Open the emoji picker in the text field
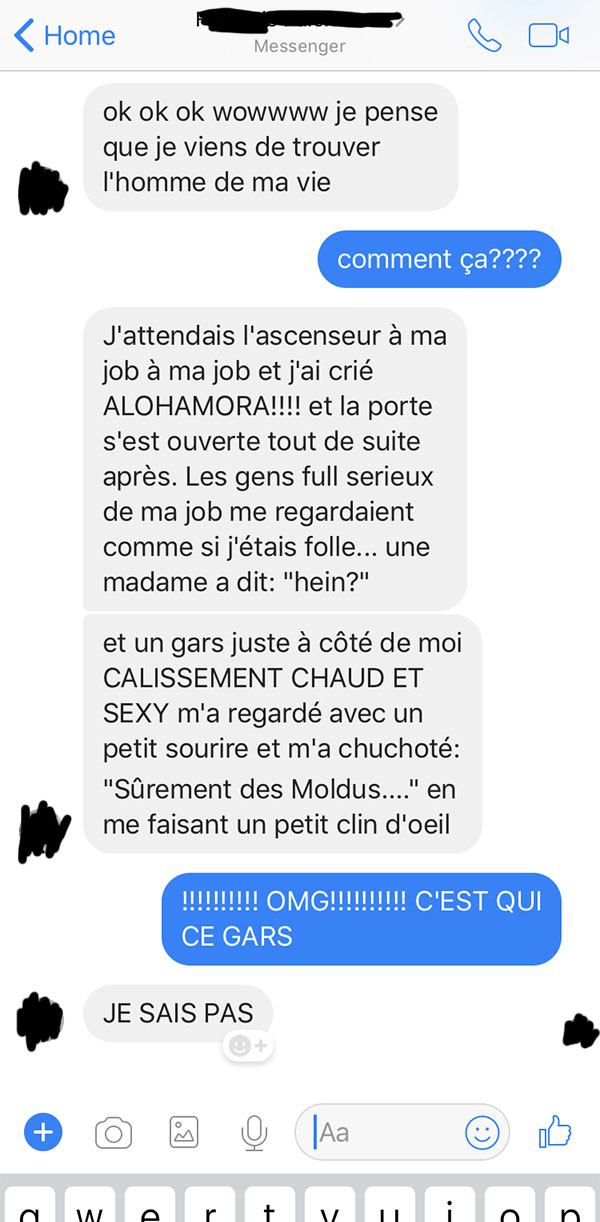This screenshot has width=600, height=1222. [x=482, y=1132]
